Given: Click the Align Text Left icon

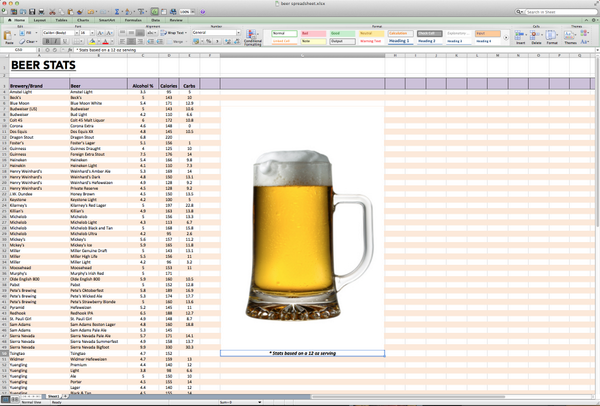Looking at the screenshot, I should [122, 41].
